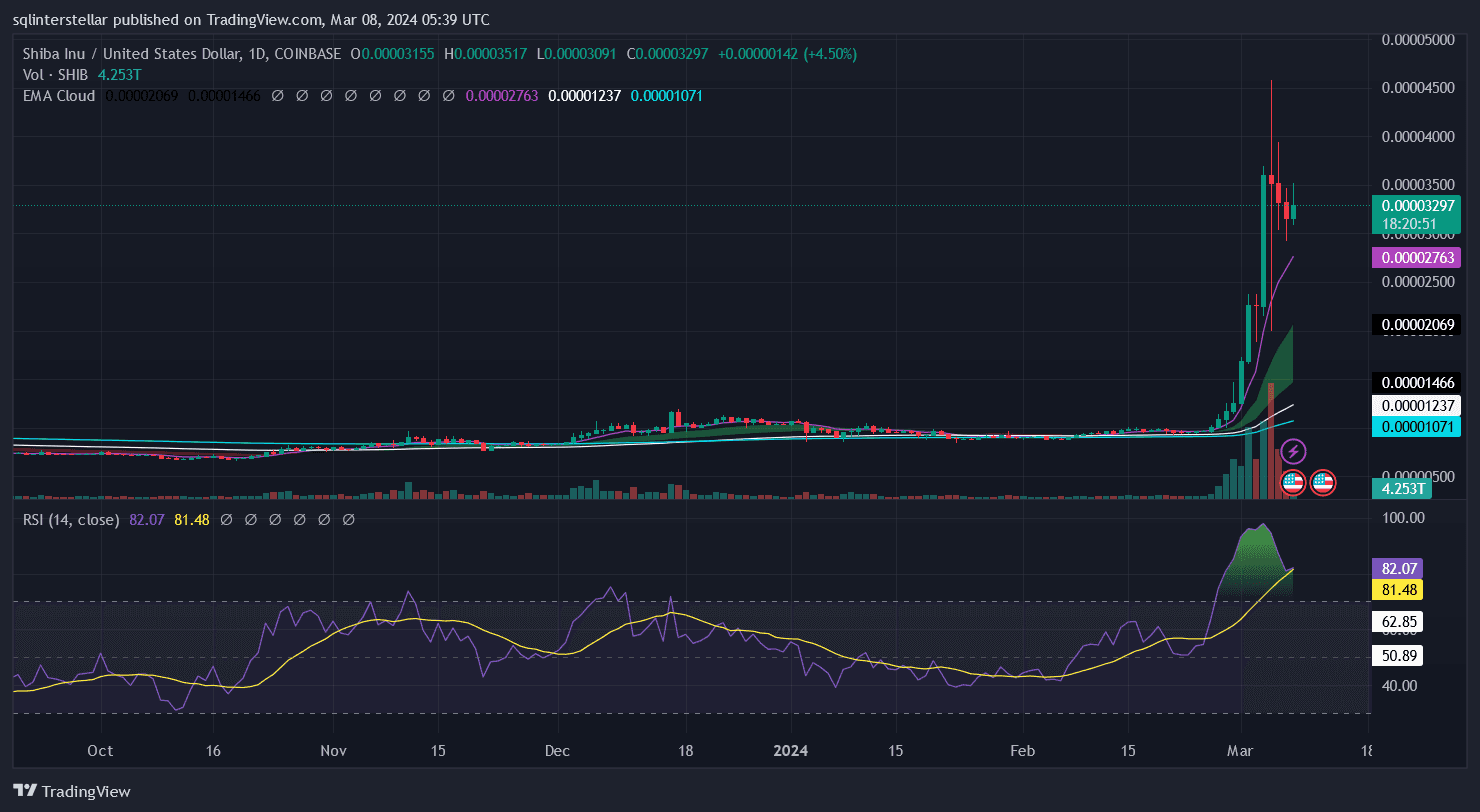Open the purple lightning bolt event marker
1480x812 pixels.
coord(1293,451)
